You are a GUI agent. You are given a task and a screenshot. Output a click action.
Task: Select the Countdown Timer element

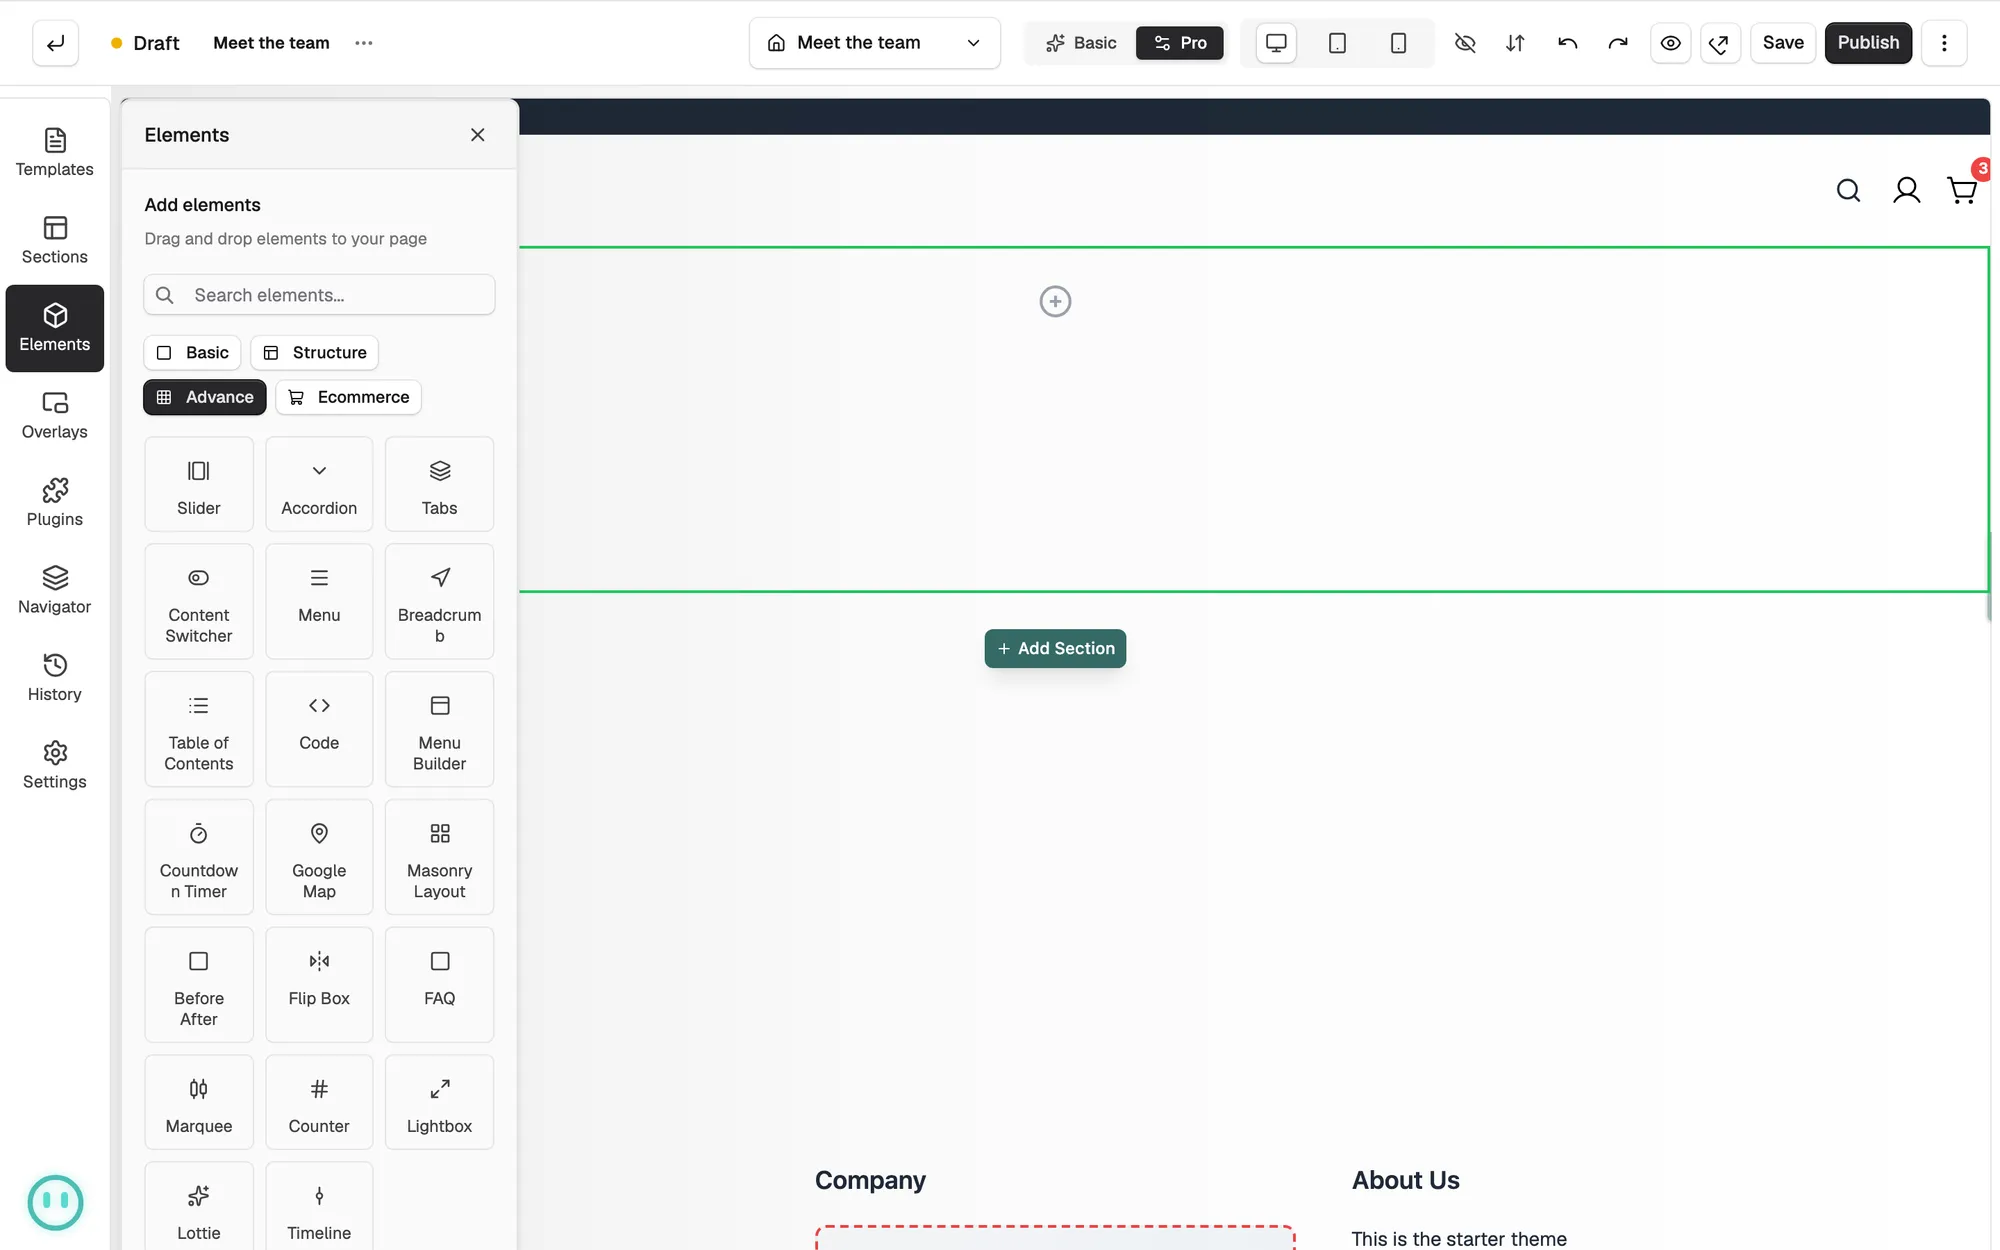coord(199,857)
